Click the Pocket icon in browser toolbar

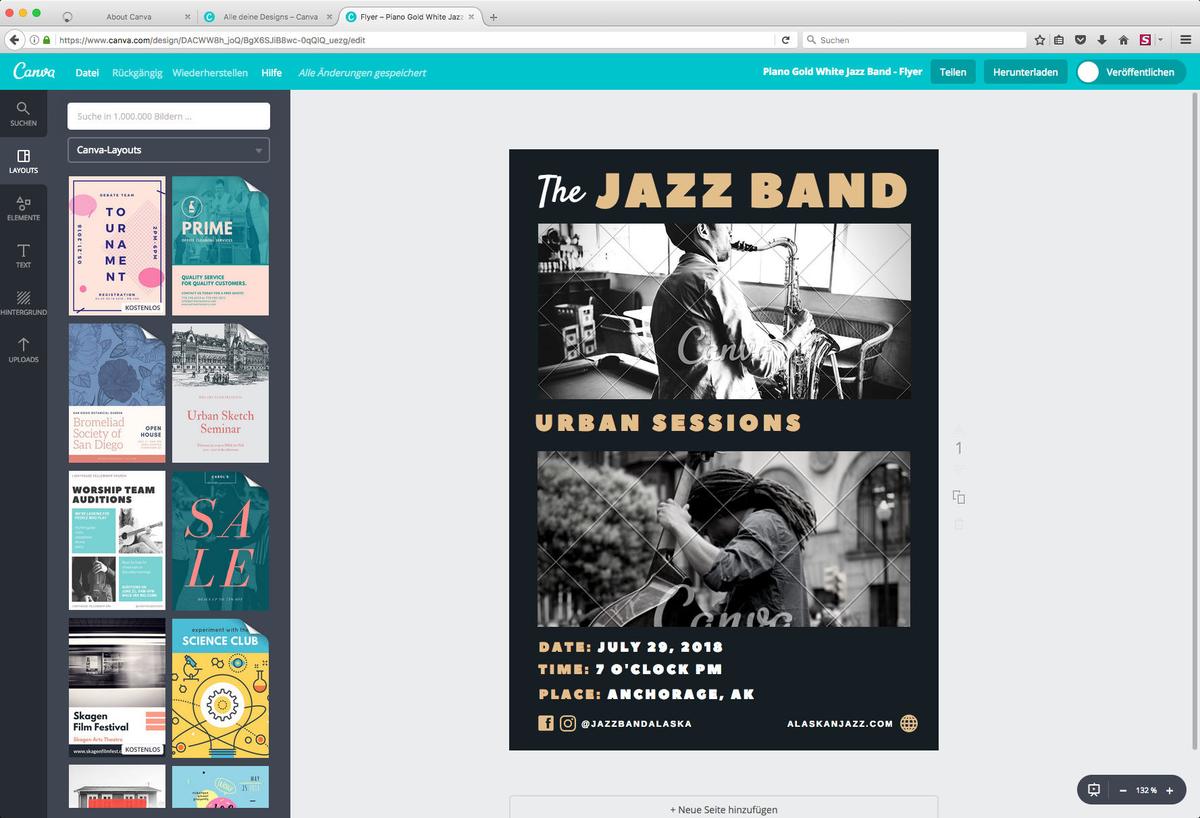(1081, 40)
